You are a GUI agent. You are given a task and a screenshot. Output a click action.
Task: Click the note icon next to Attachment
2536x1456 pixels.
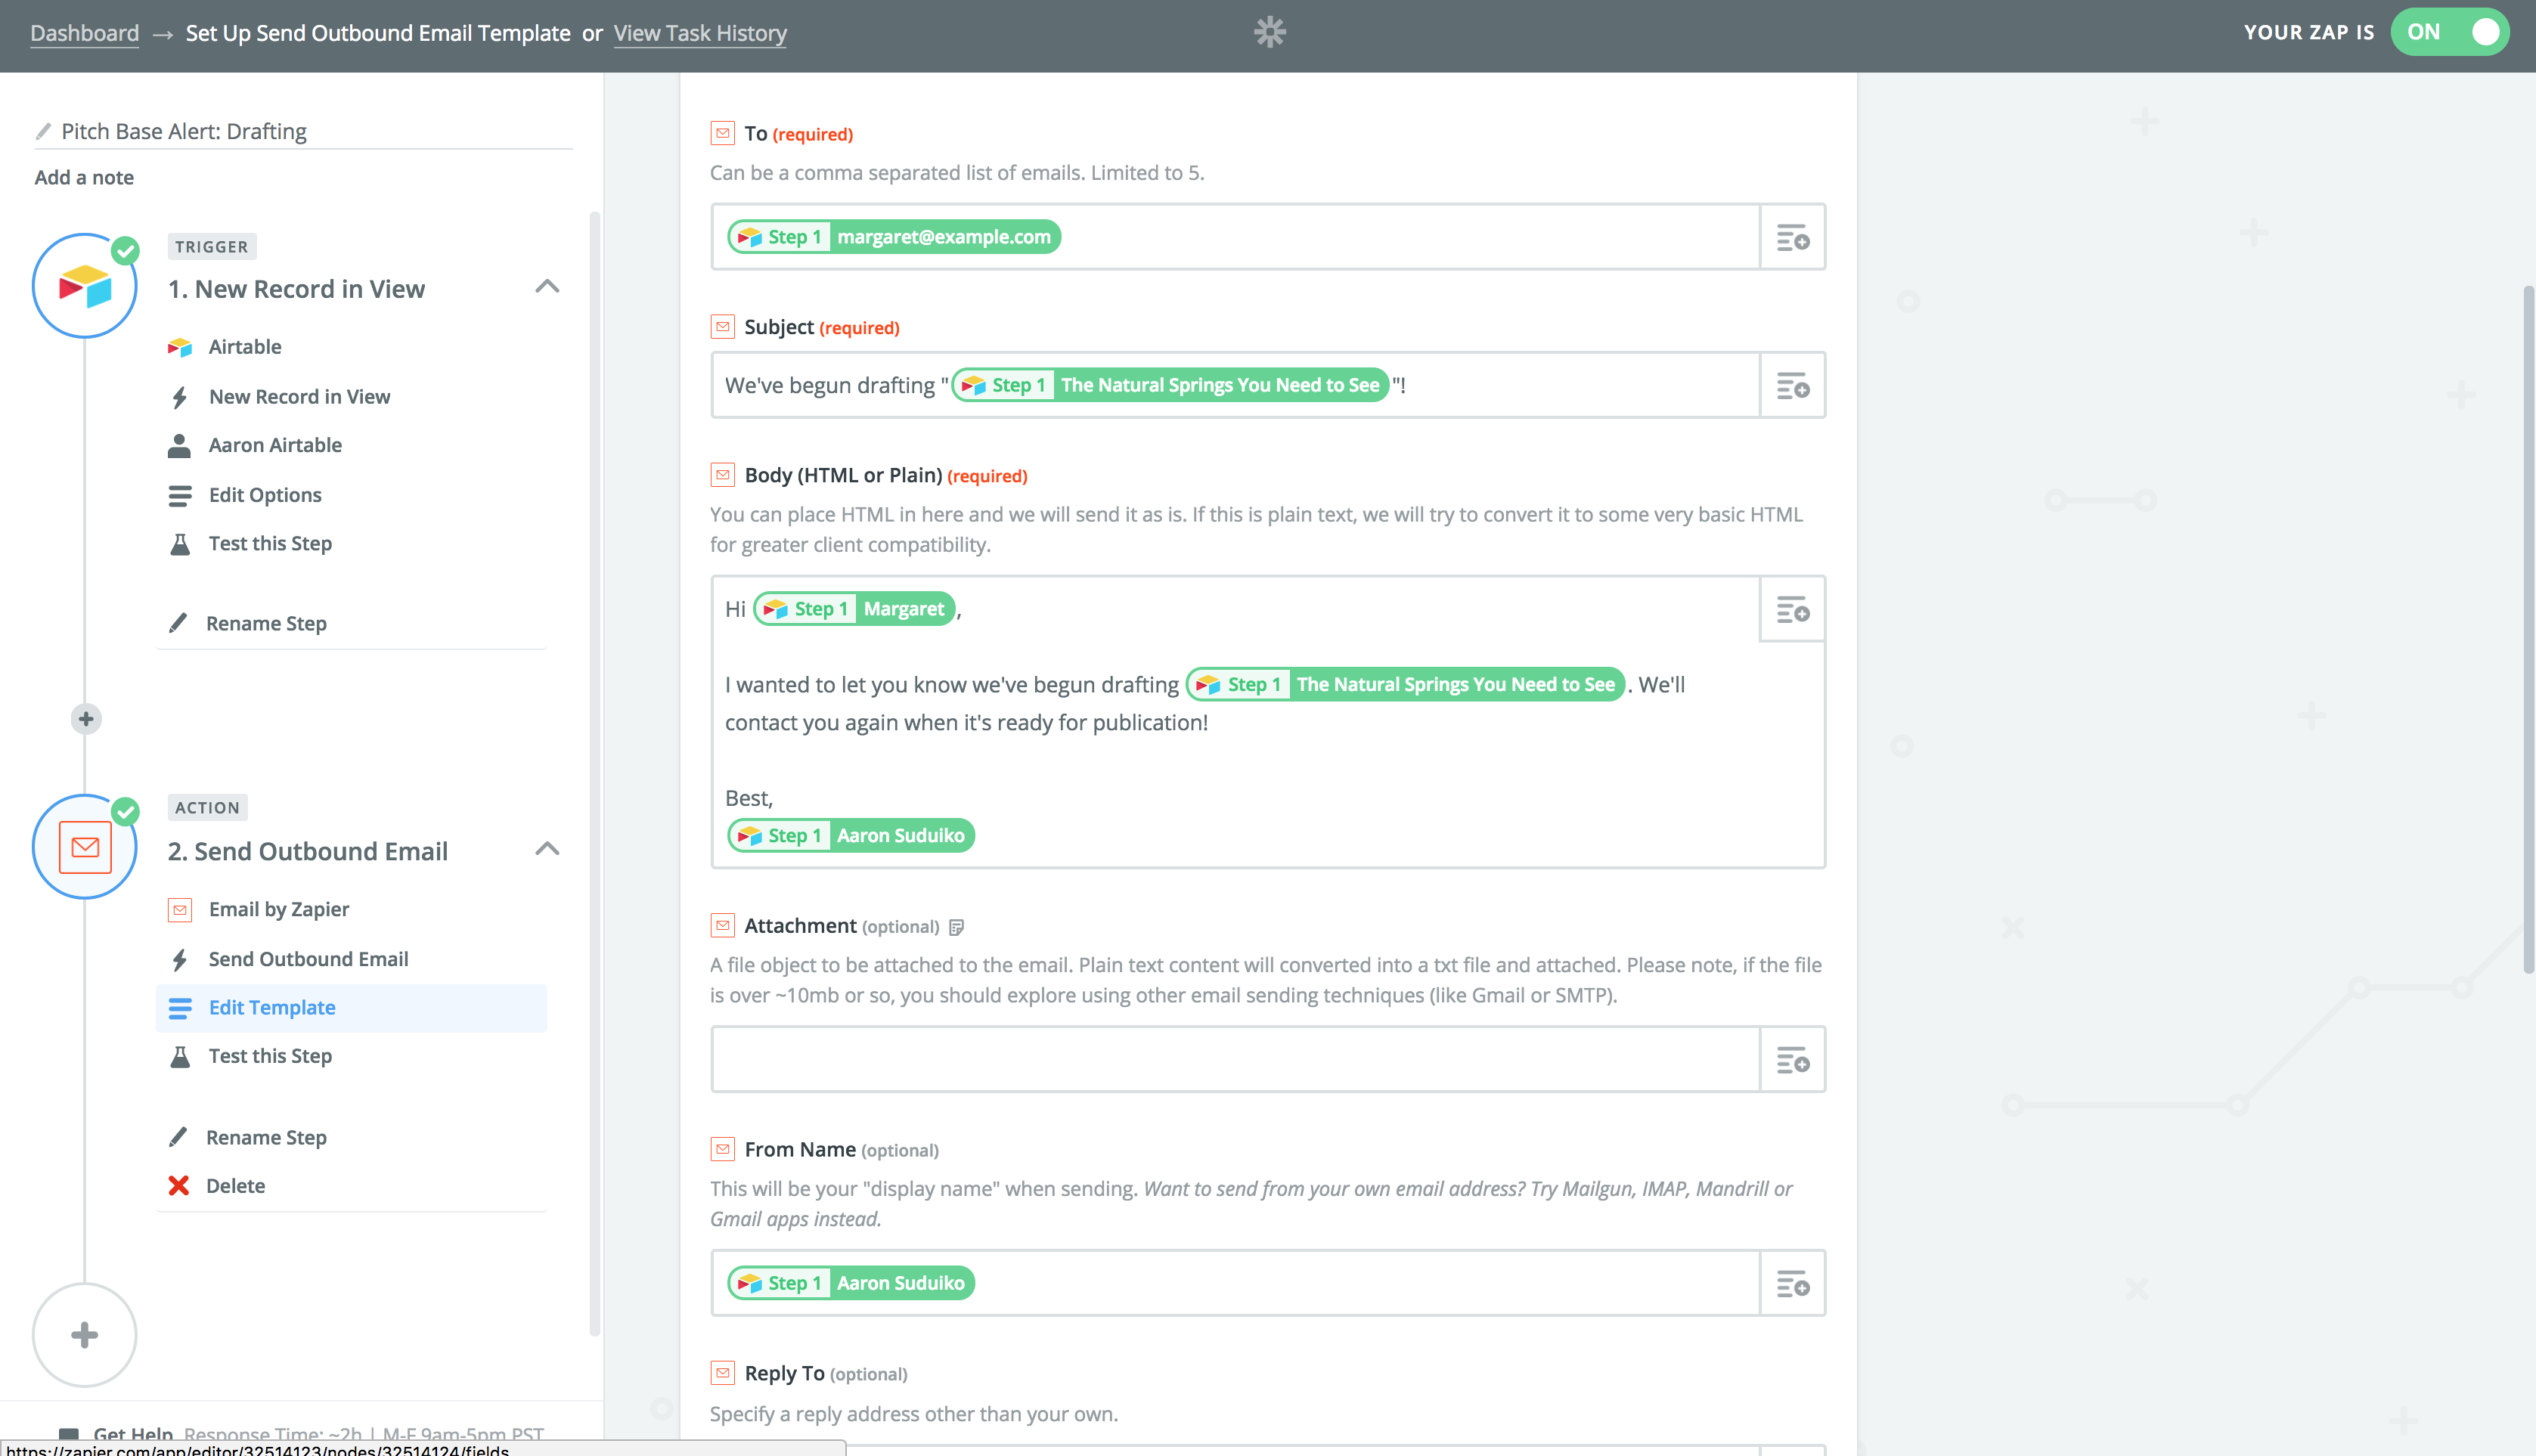click(956, 927)
